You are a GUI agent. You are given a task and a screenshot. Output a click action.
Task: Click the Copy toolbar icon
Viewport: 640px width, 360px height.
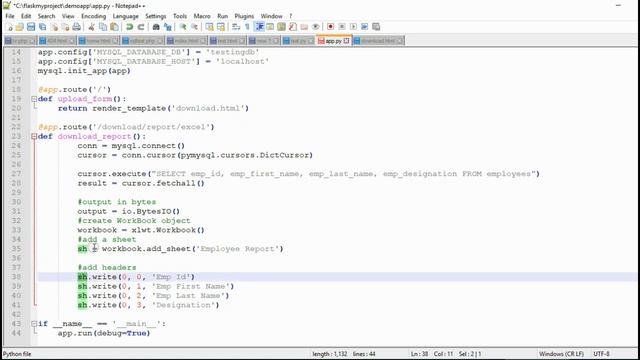click(103, 27)
